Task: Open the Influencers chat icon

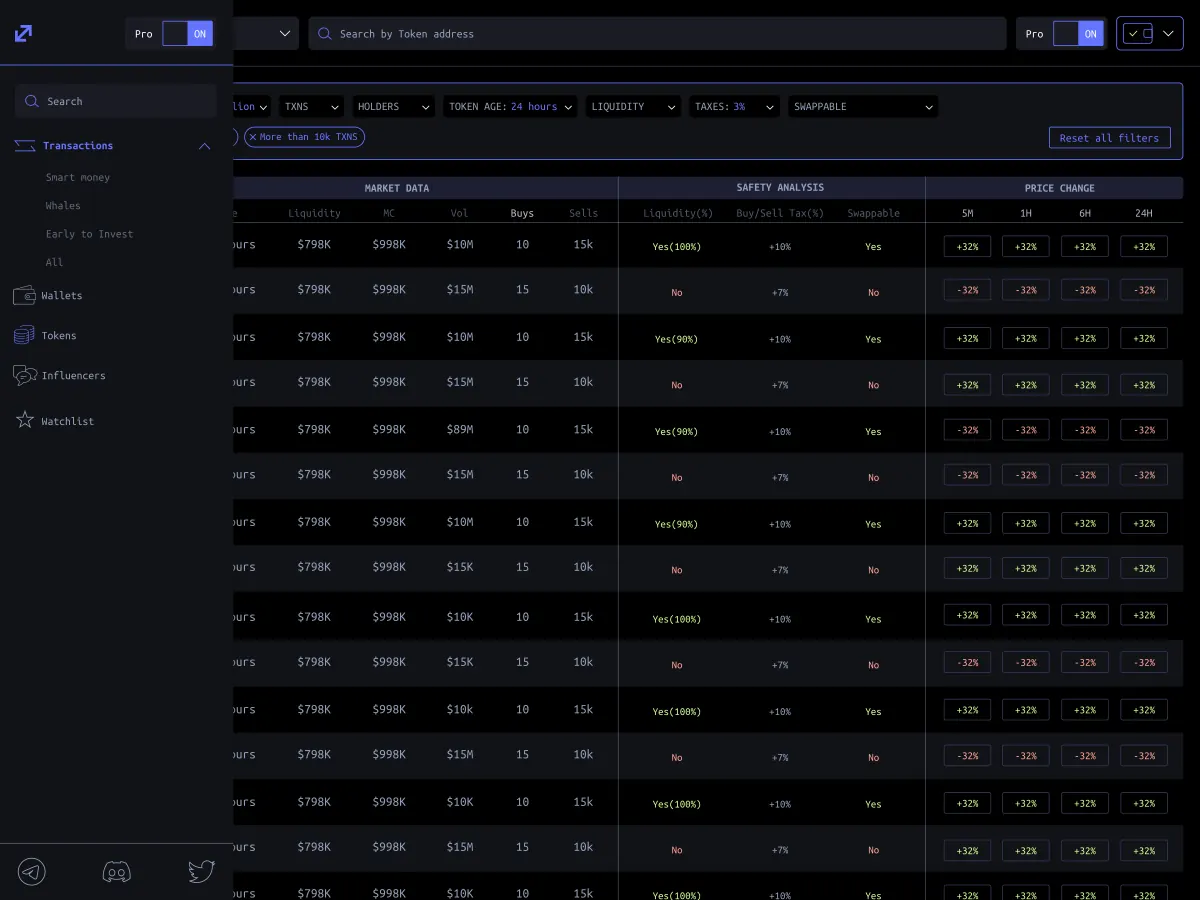Action: coord(25,375)
